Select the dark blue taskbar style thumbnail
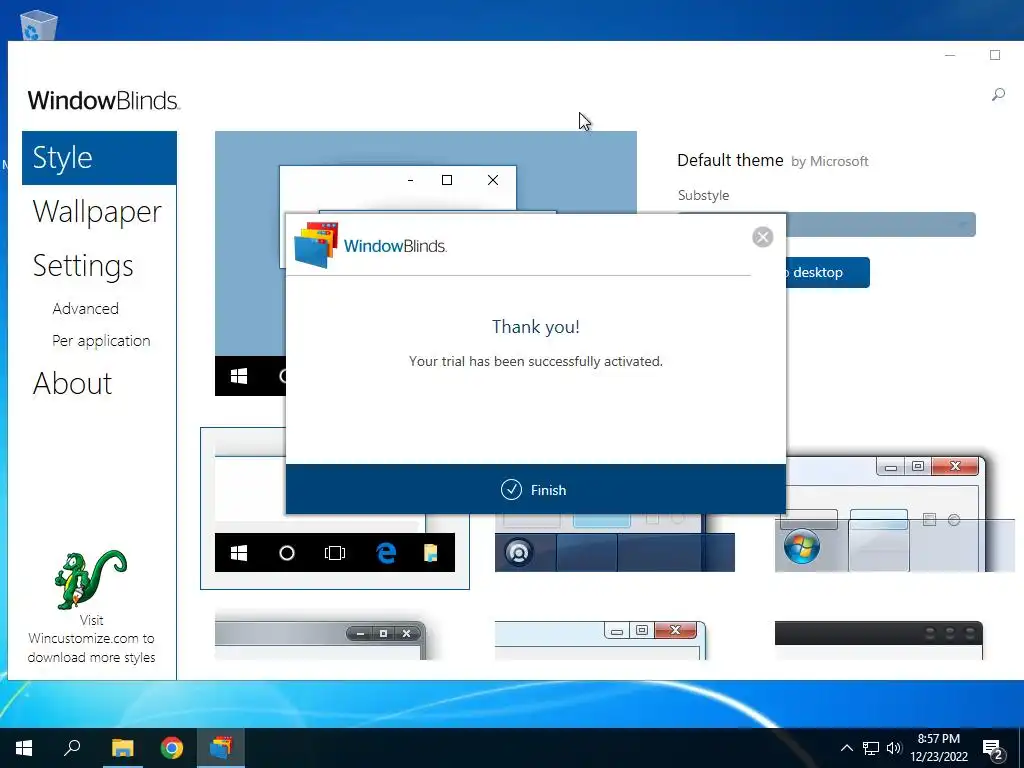Image resolution: width=1024 pixels, height=768 pixels. (x=615, y=543)
